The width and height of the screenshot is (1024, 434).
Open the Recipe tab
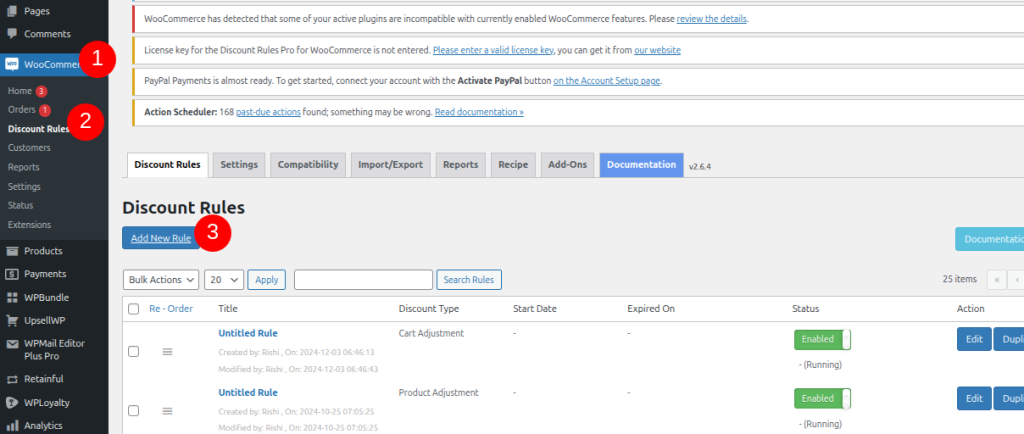[513, 165]
